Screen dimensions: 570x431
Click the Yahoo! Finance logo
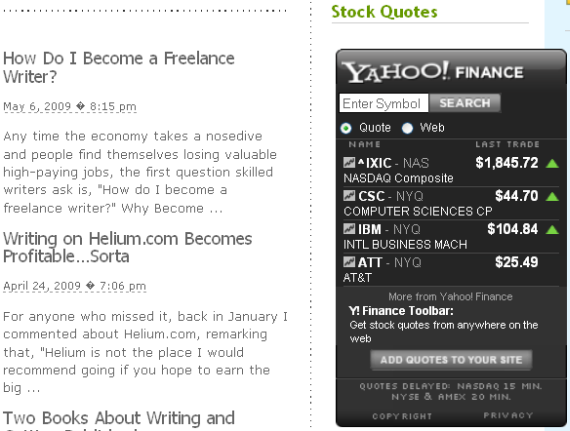pos(433,72)
